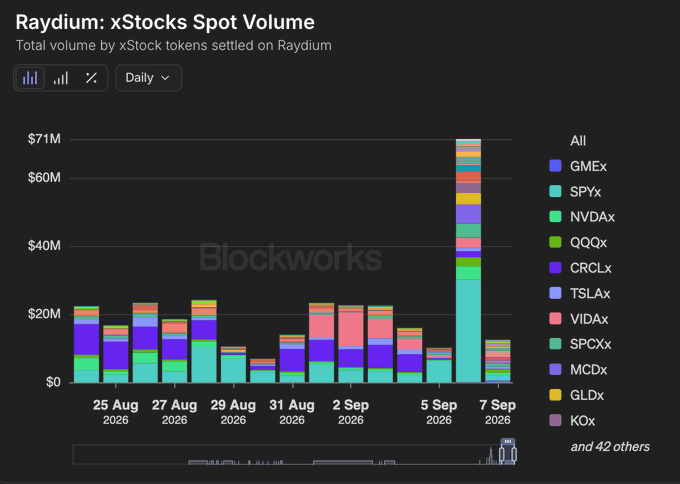Screen dimensions: 680x484
Task: Click the '$20M' y-axis label
Action: pyautogui.click(x=44, y=314)
